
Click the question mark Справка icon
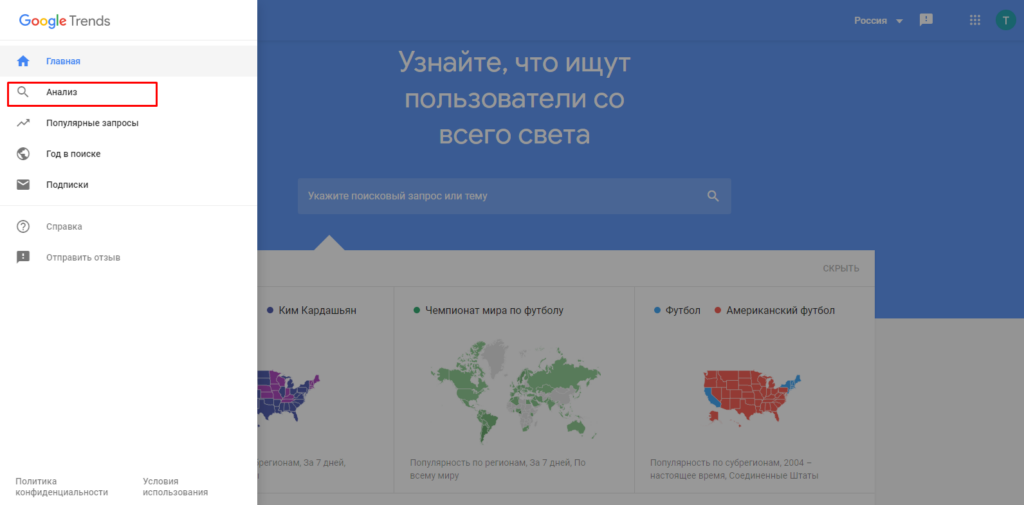[x=23, y=227]
